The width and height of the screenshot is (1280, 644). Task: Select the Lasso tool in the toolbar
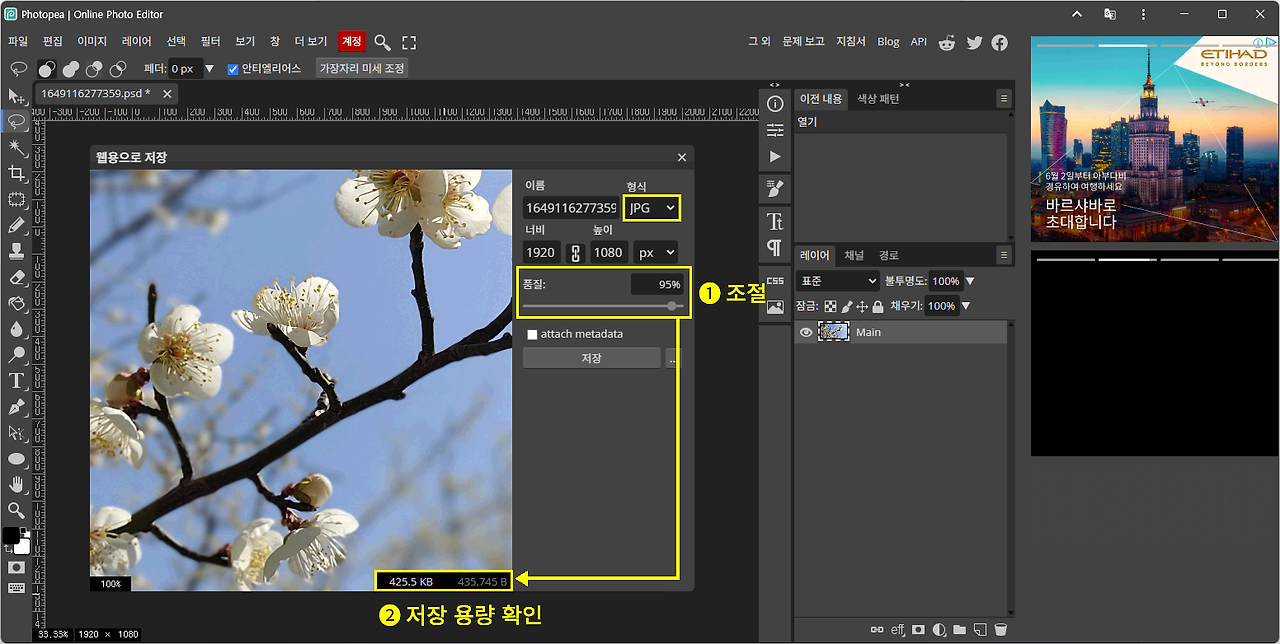coord(16,122)
